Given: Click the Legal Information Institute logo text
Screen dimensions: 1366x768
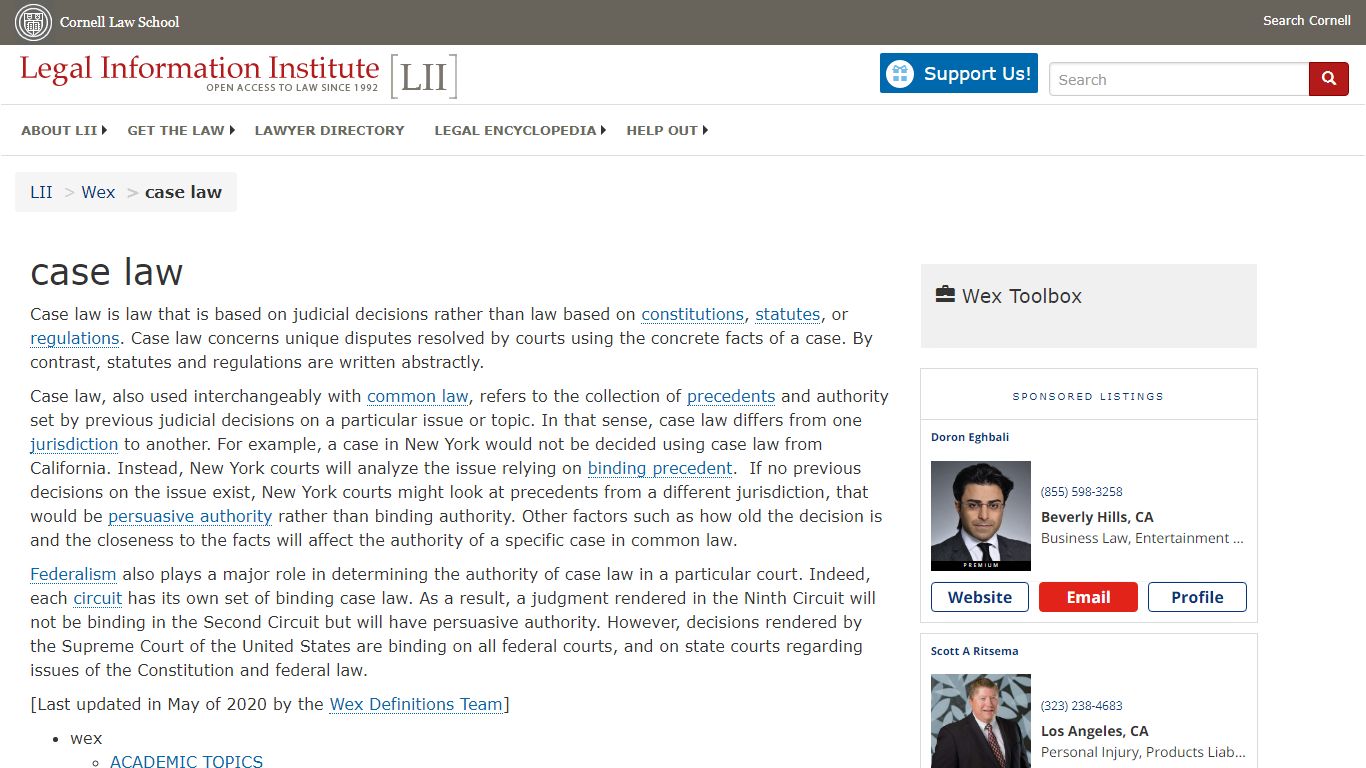Looking at the screenshot, I should 200,72.
